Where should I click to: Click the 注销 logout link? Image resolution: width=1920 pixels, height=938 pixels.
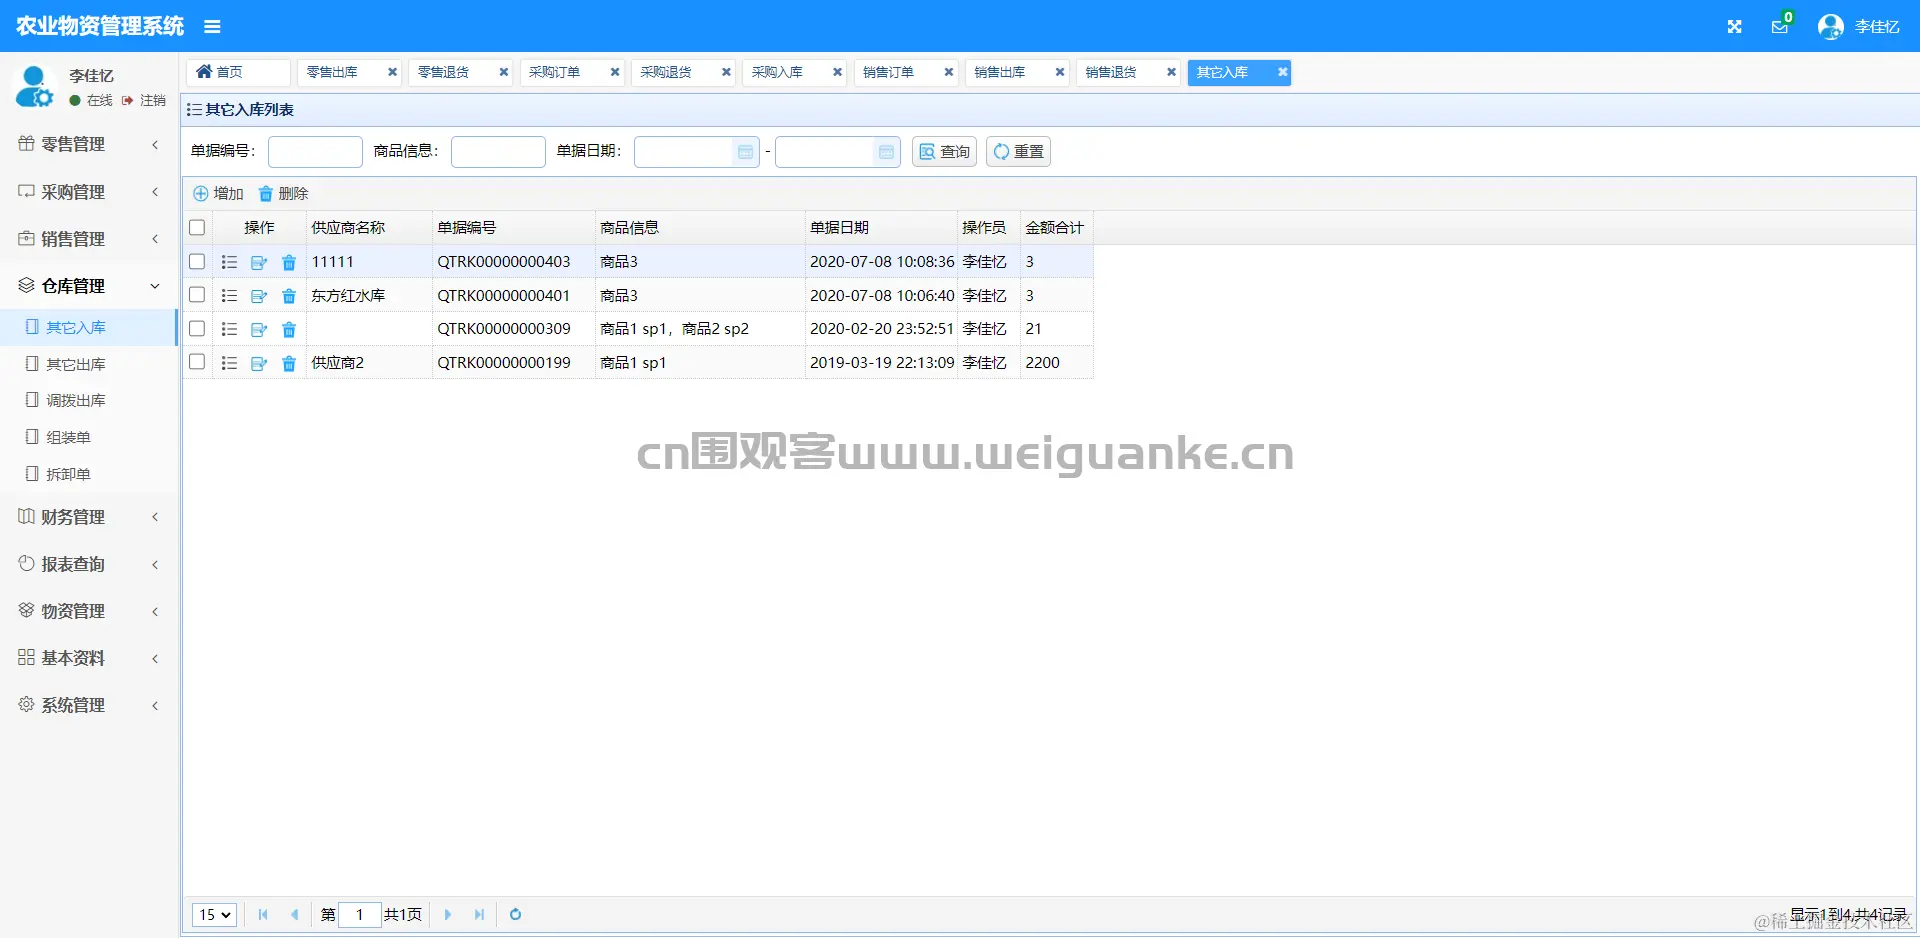pyautogui.click(x=144, y=101)
